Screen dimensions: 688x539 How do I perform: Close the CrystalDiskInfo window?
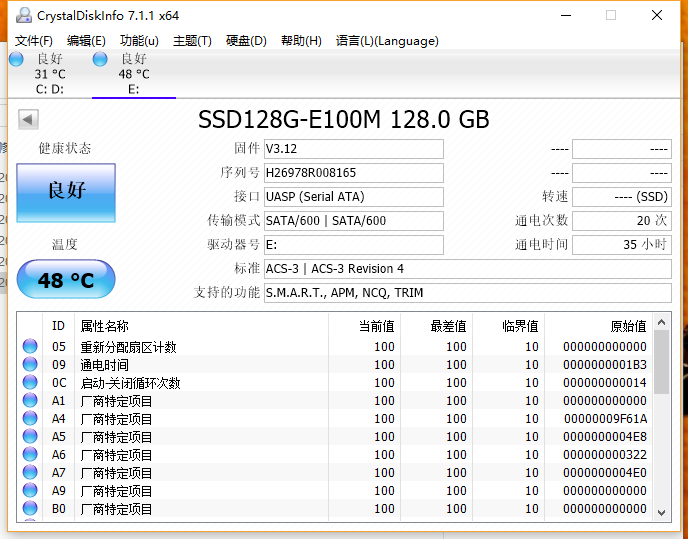(657, 15)
